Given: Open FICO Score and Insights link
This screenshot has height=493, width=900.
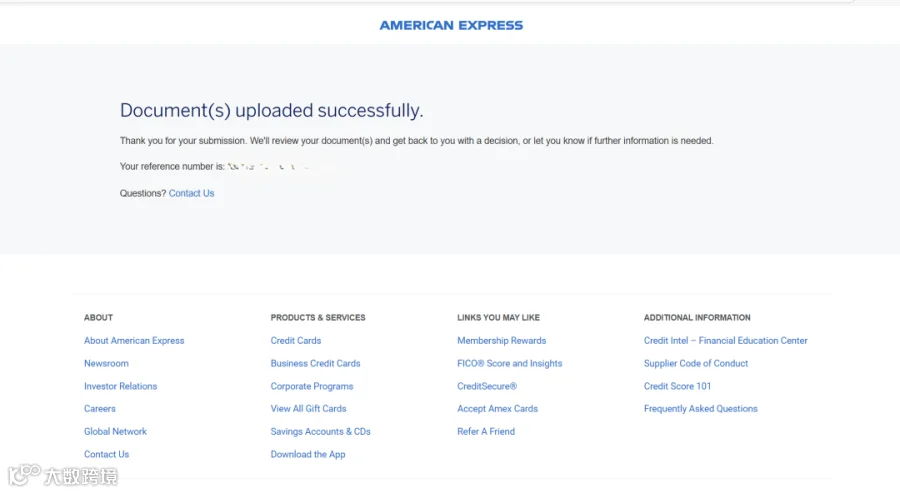Looking at the screenshot, I should point(510,363).
